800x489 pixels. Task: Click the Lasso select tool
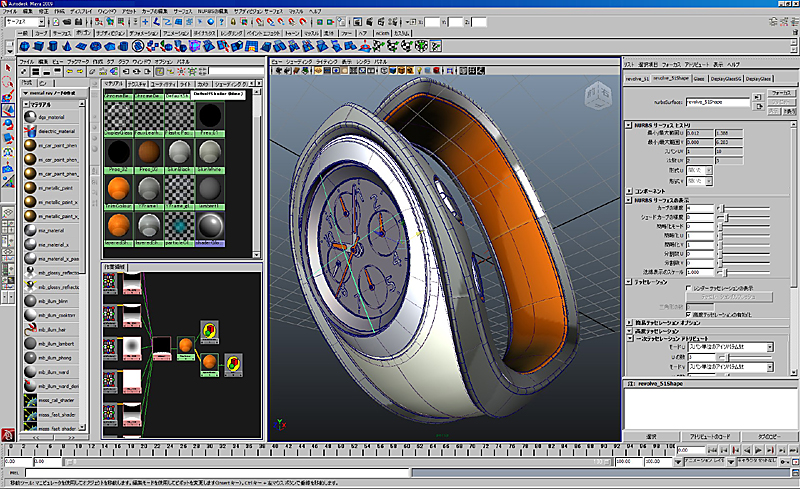tap(8, 82)
